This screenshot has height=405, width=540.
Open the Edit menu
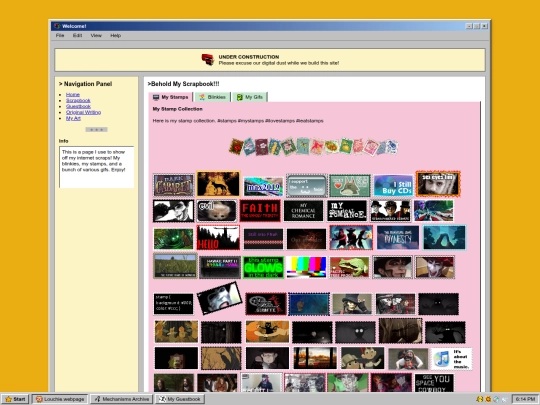[77, 35]
